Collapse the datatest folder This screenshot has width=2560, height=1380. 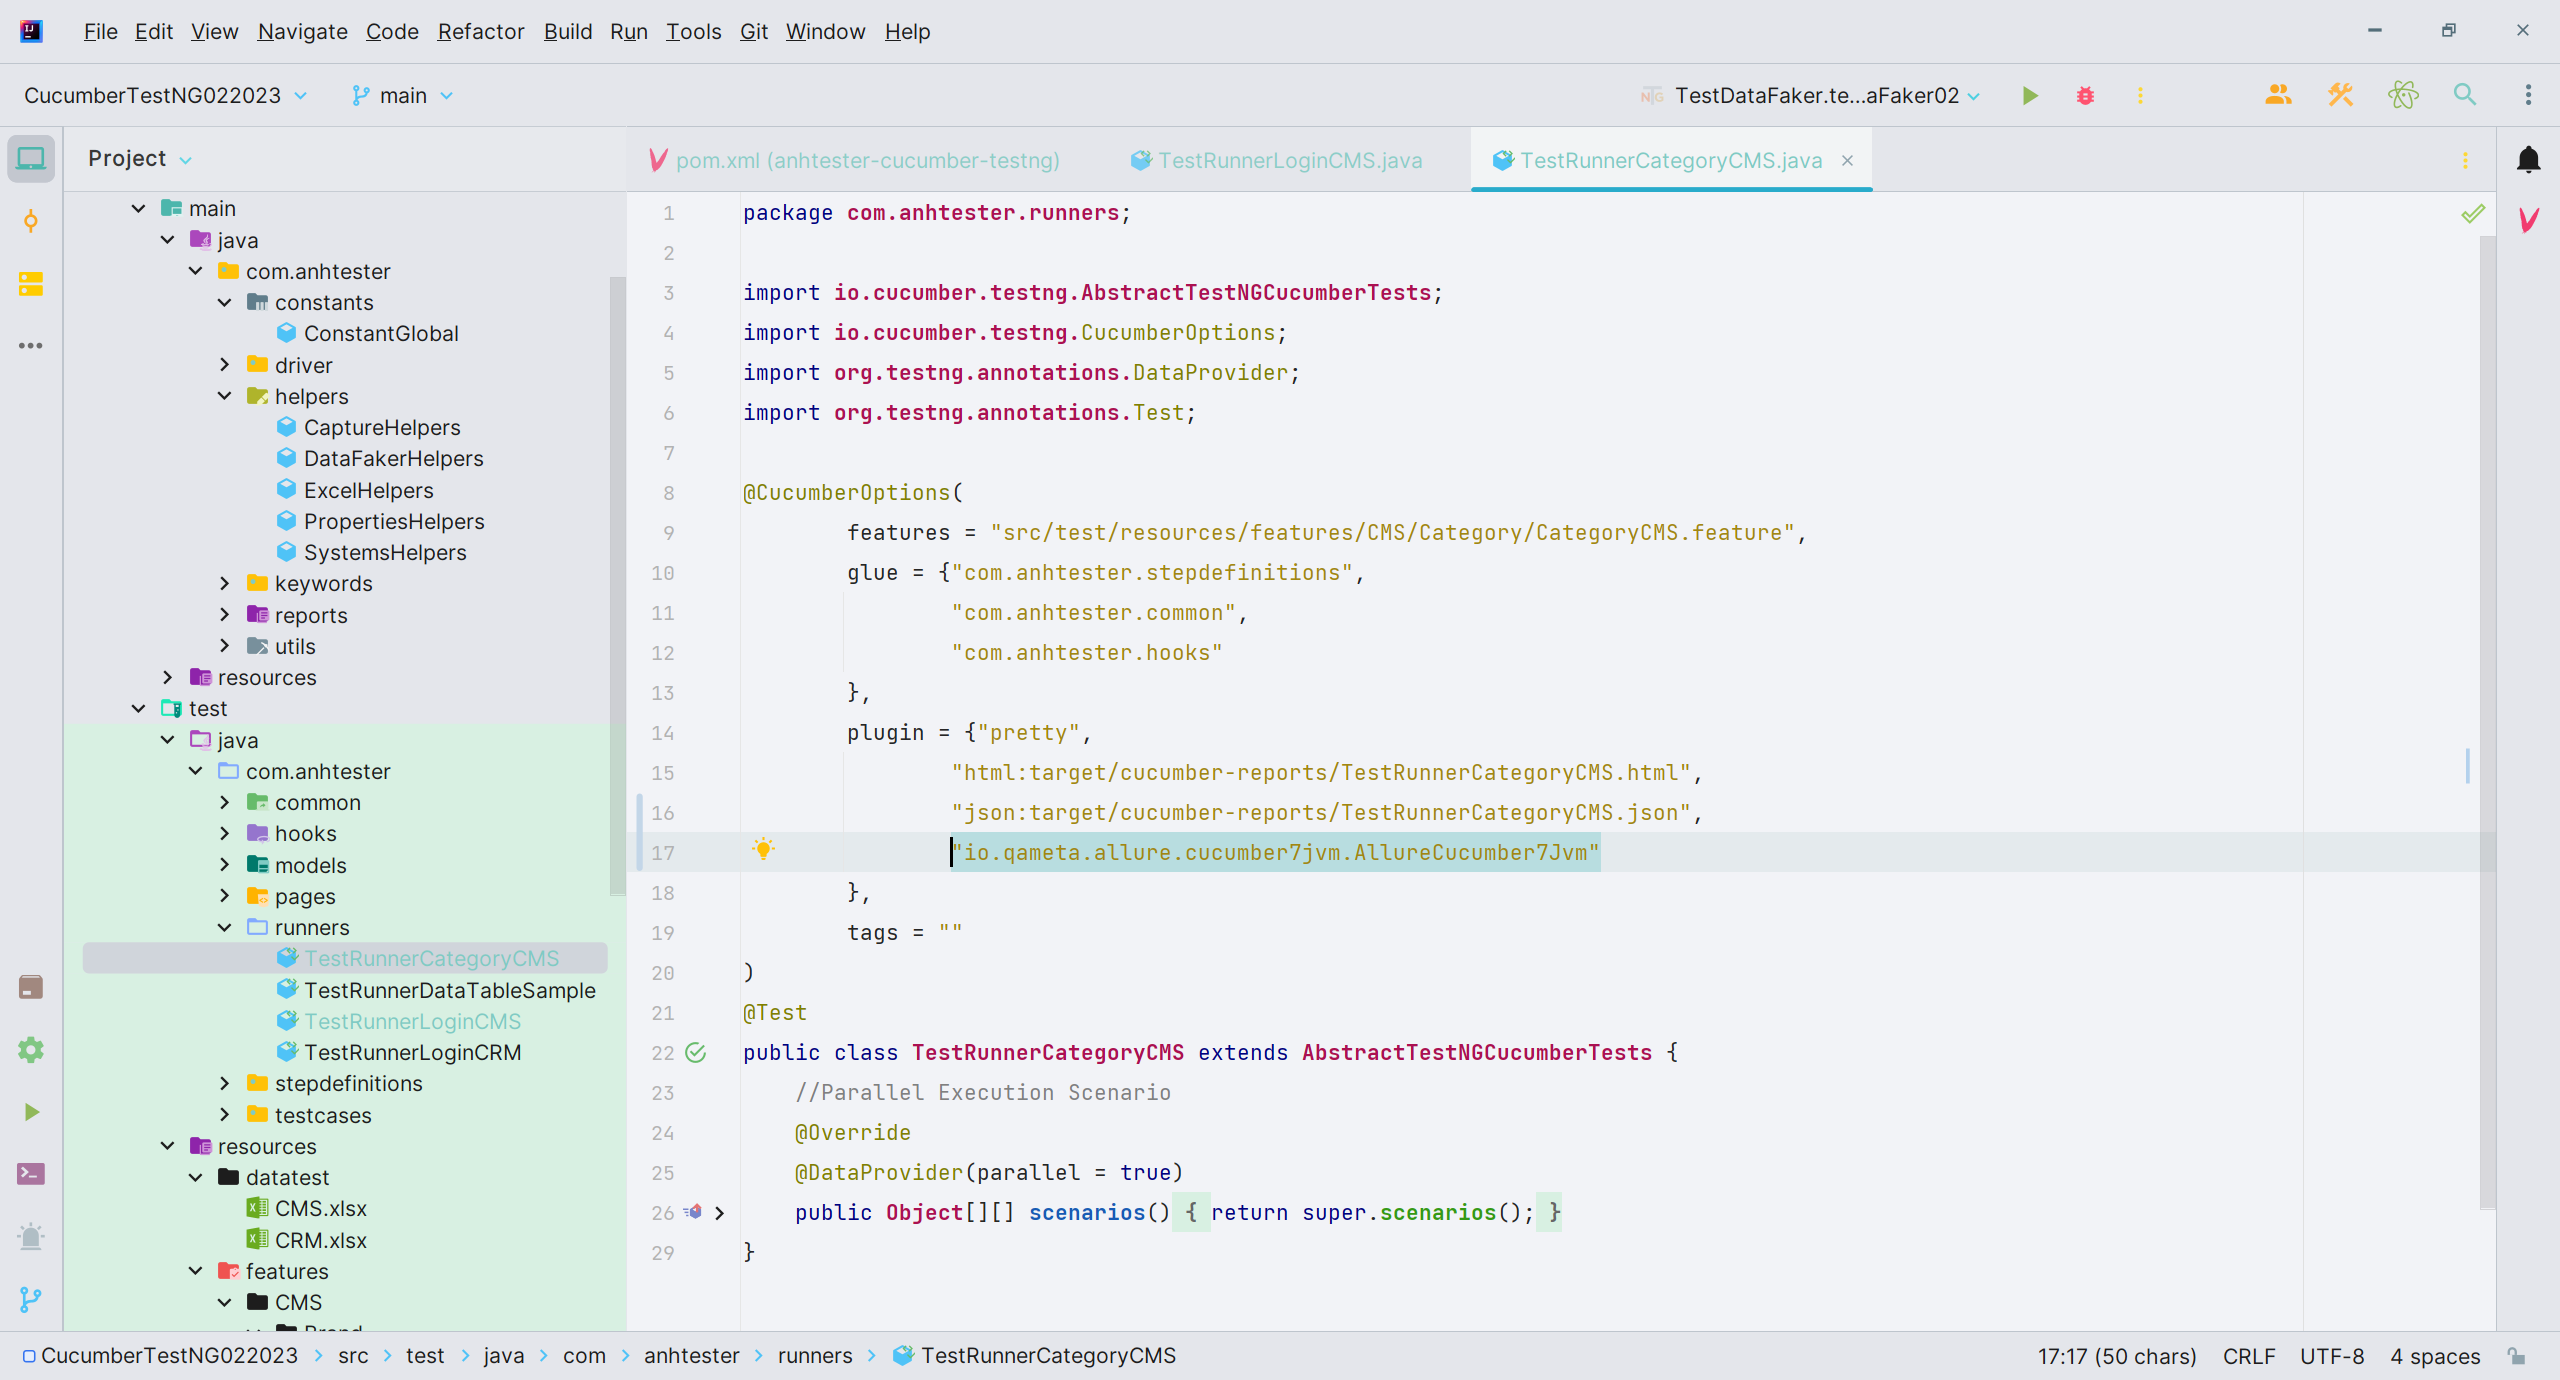(x=195, y=1177)
